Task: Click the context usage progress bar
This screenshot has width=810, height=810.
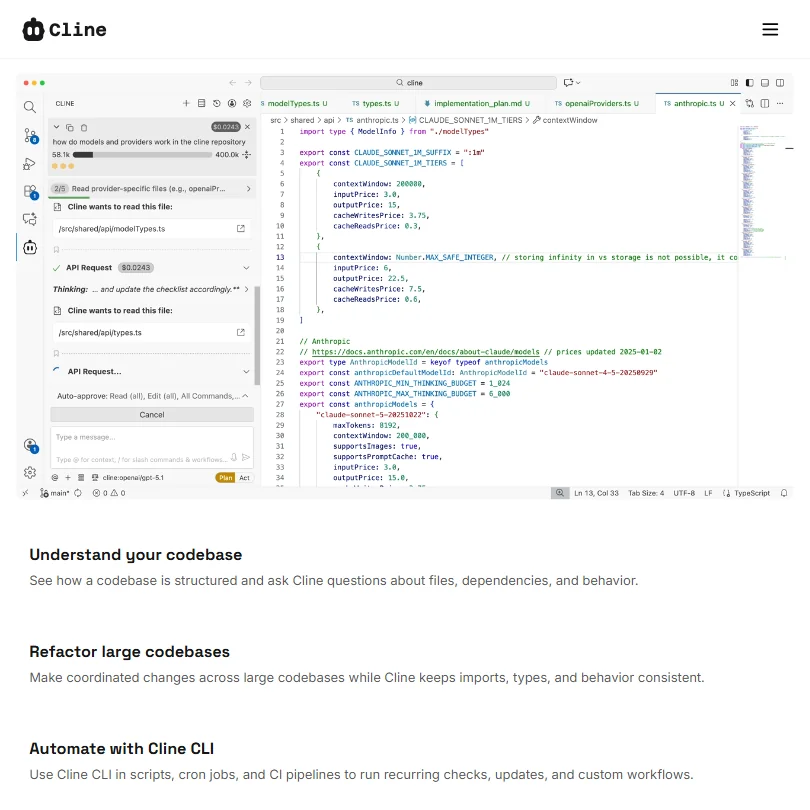Action: pos(142,154)
